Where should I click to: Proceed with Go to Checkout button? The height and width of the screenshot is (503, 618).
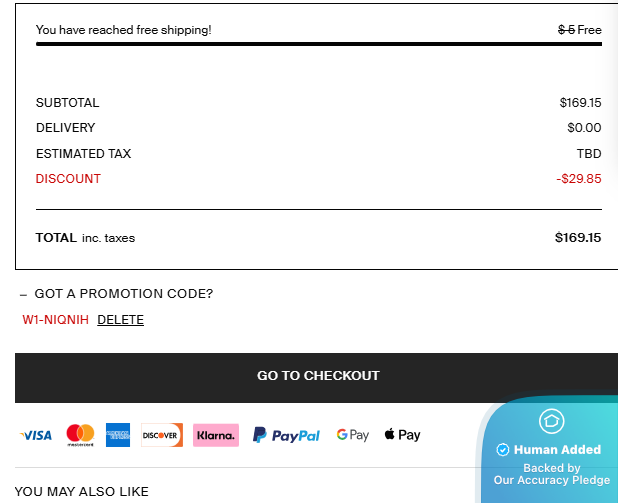pos(318,376)
